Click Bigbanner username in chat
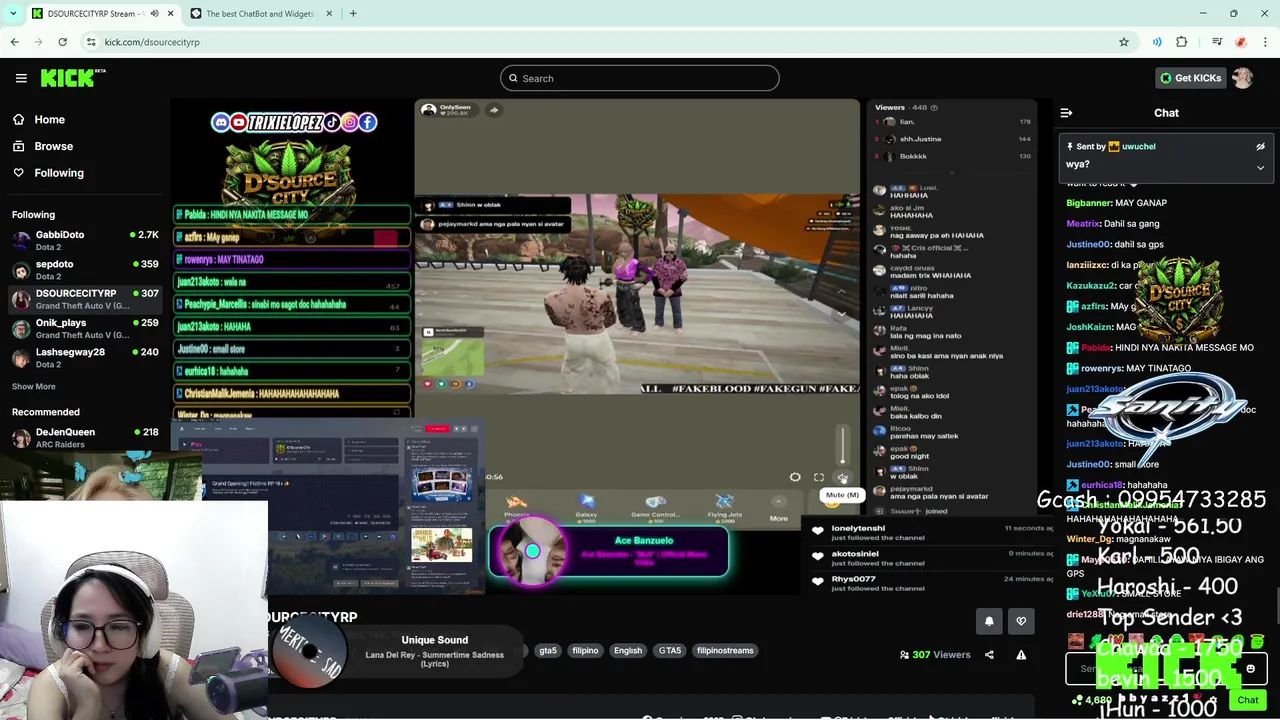Viewport: 1280px width, 720px height. (x=1089, y=203)
